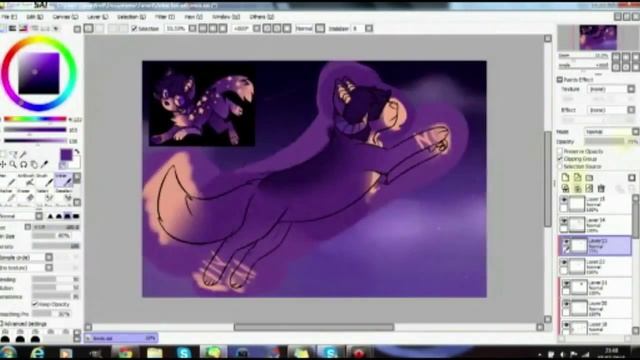Select the Zoom magnifier tool
Image resolution: width=640 pixels, height=360 pixels.
click(x=13, y=164)
